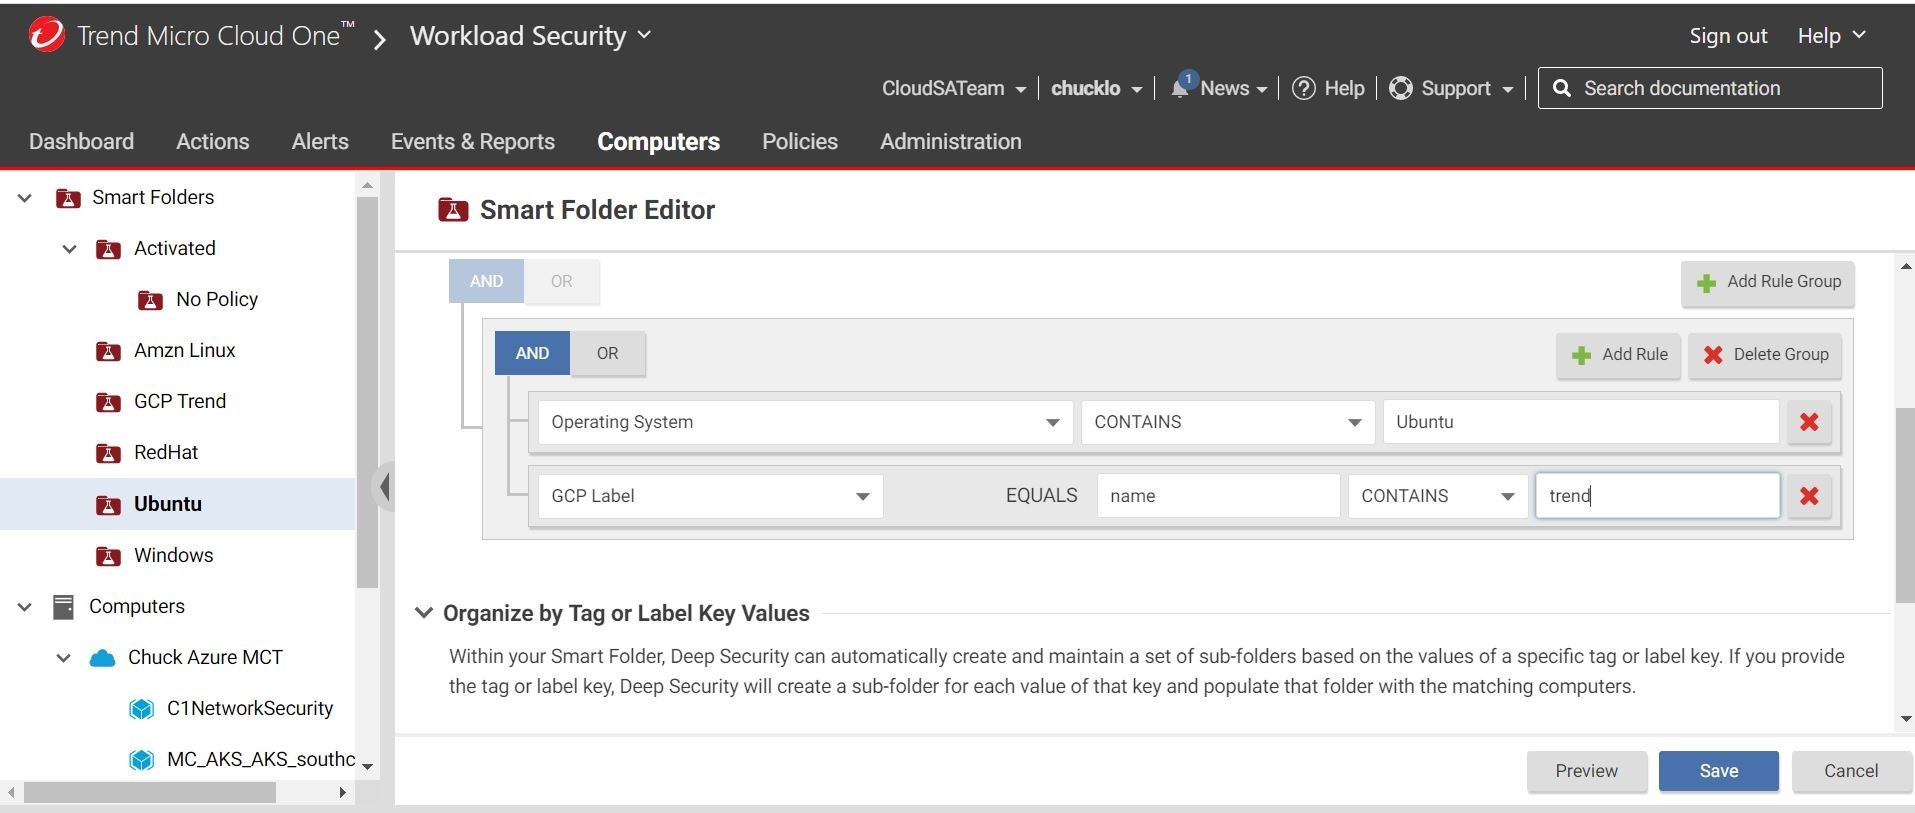Click the Chuck Azure MCT cloud icon
The height and width of the screenshot is (813, 1915).
[x=102, y=658]
